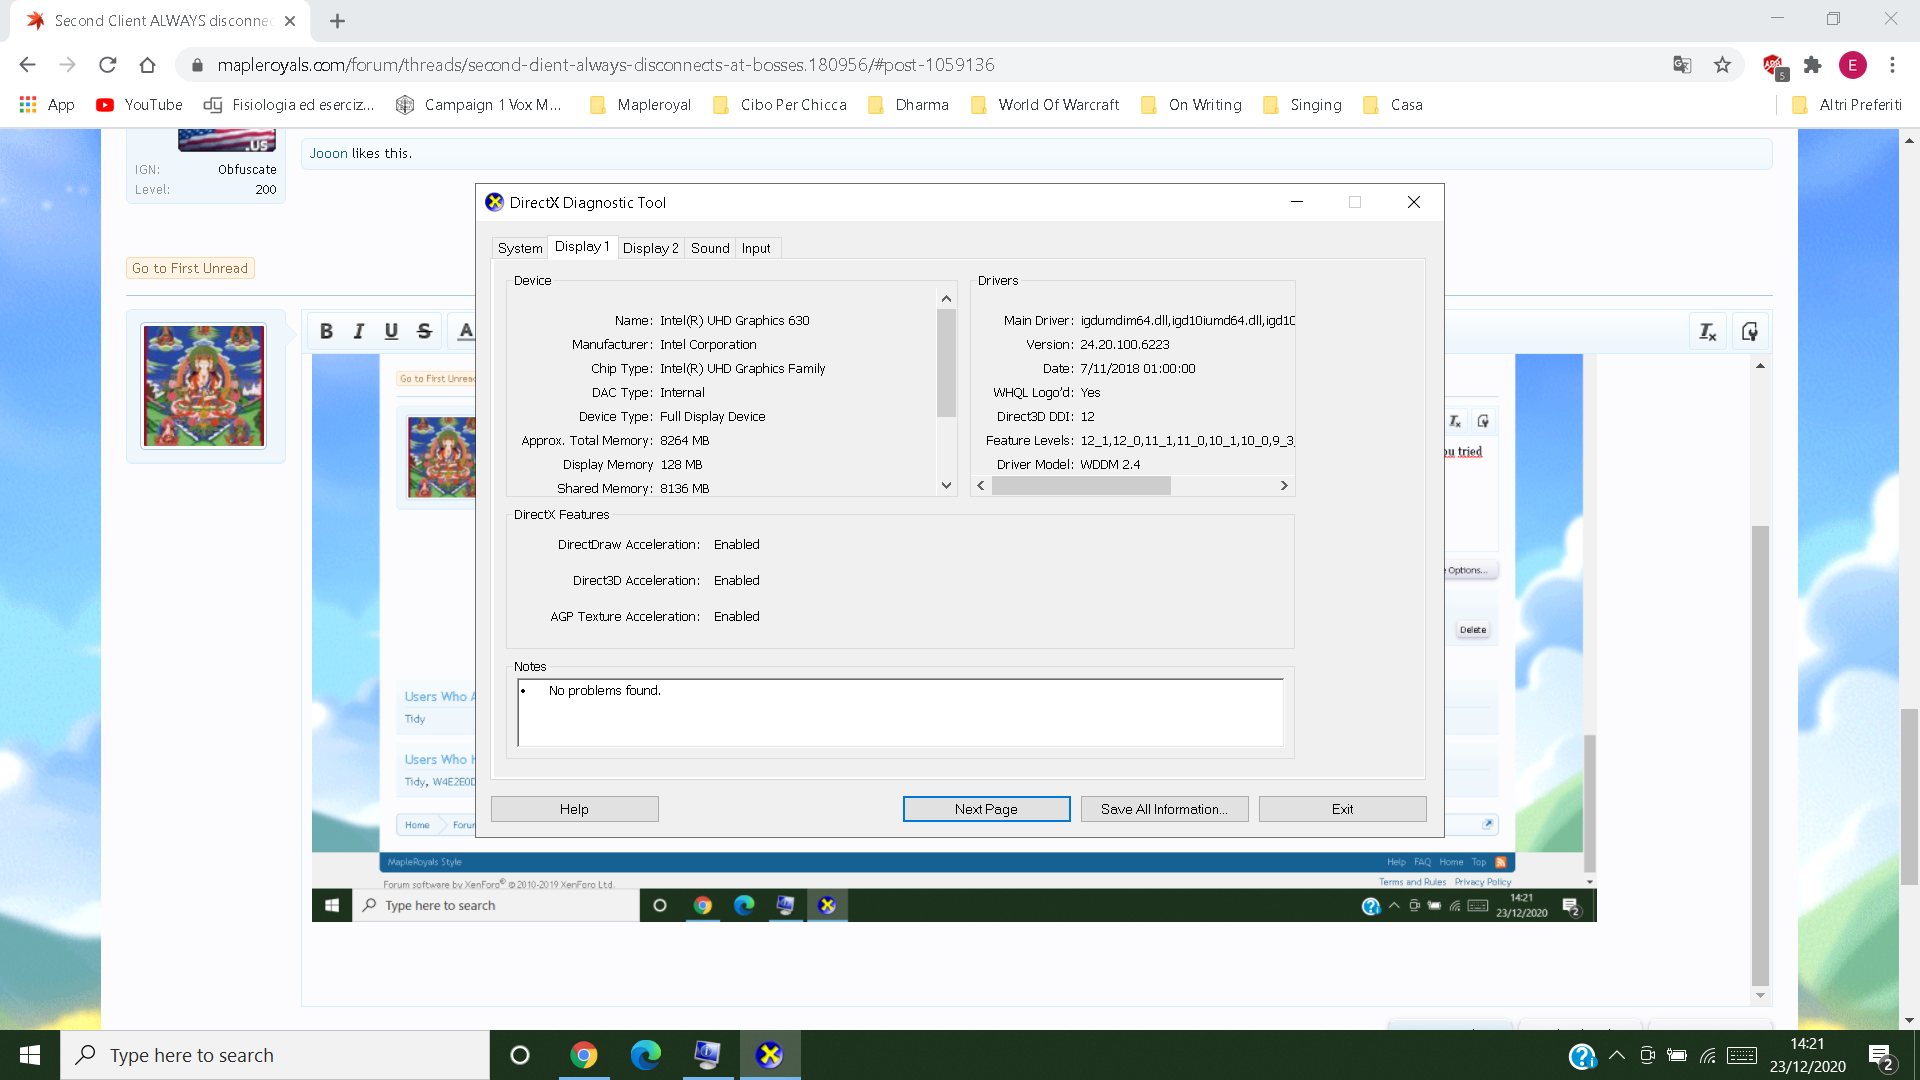The image size is (1920, 1080).
Task: Click the remove formatting icon
Action: click(x=1708, y=332)
